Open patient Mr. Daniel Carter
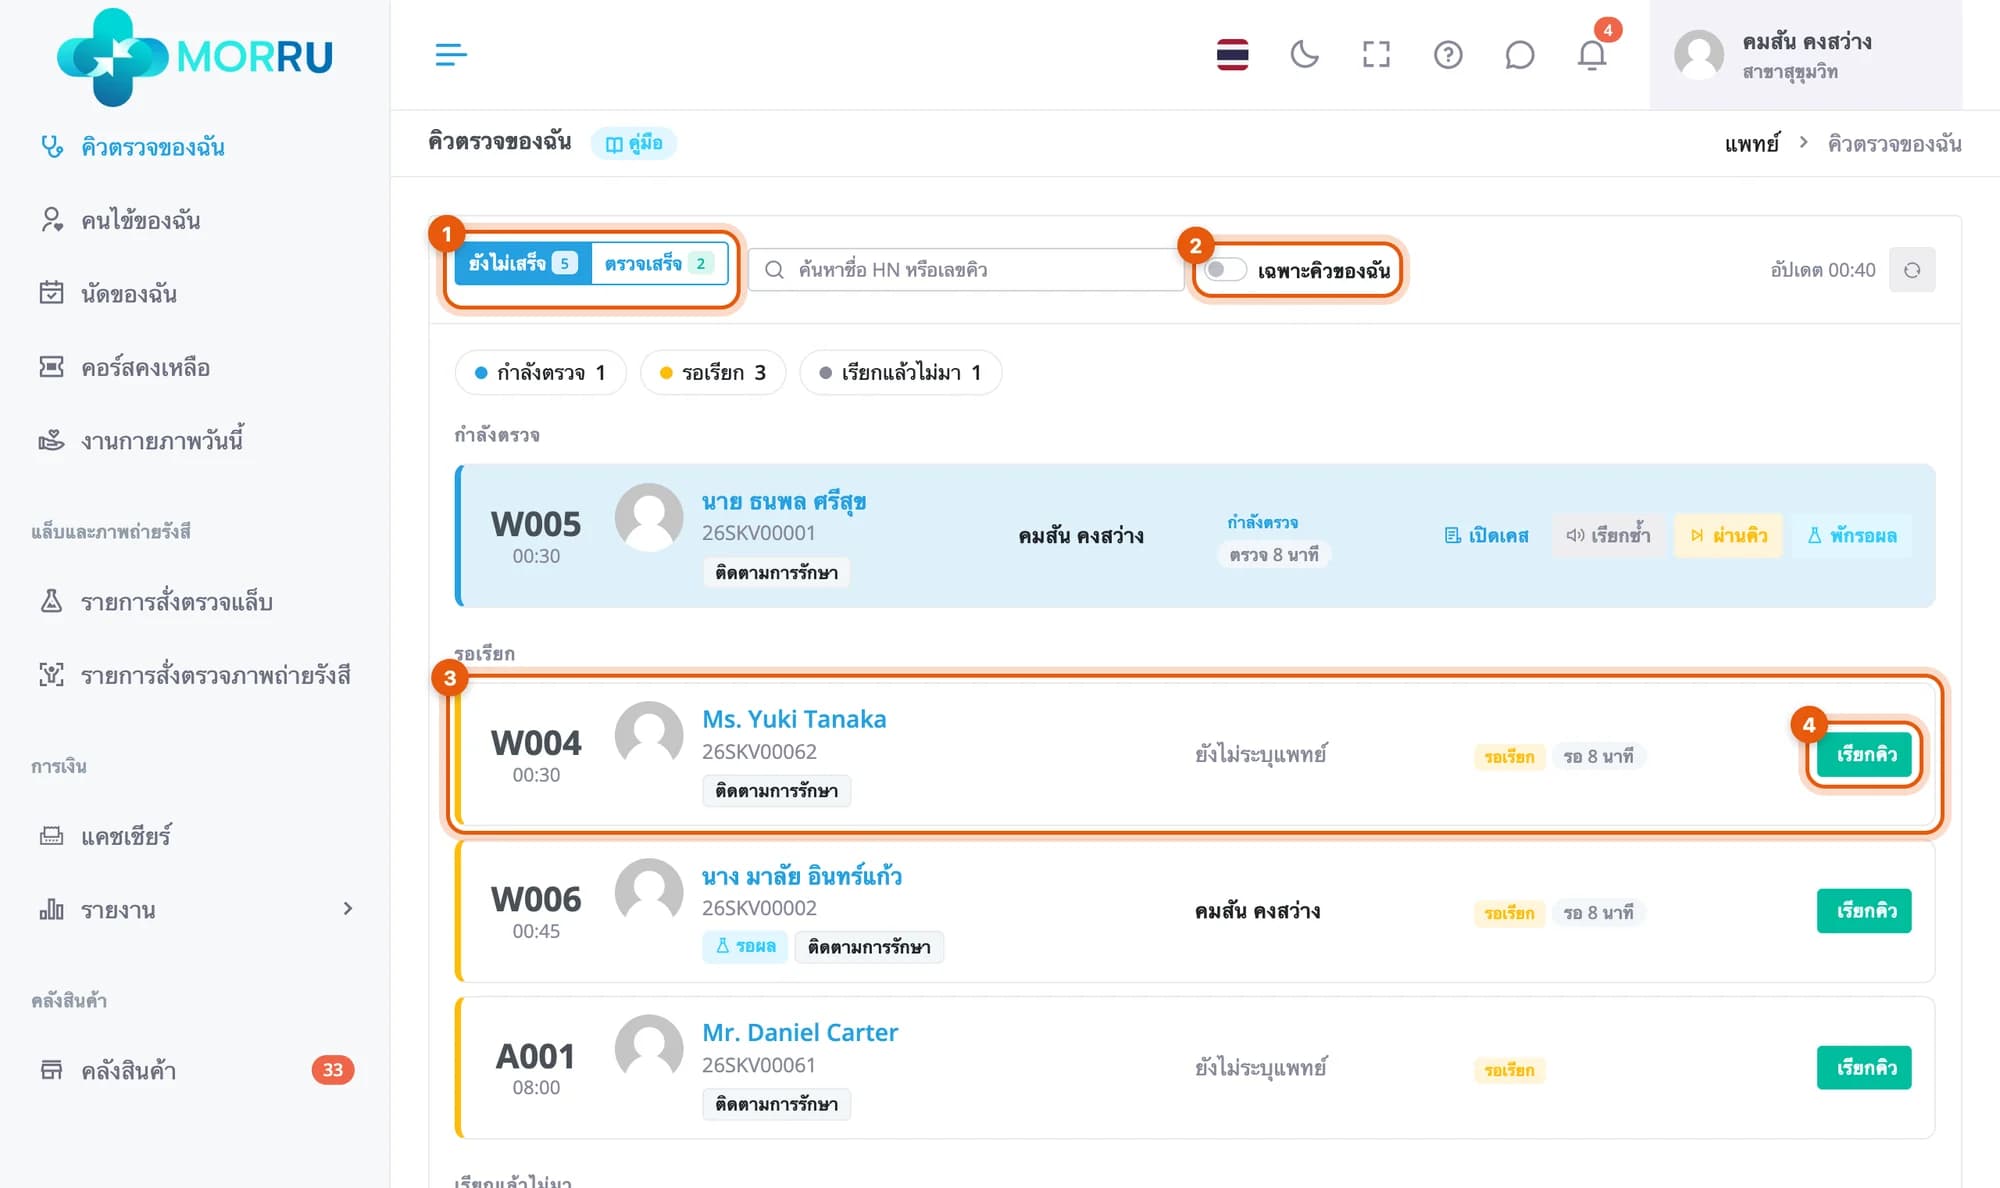Screen dimensions: 2000x1188 (x=800, y=1032)
